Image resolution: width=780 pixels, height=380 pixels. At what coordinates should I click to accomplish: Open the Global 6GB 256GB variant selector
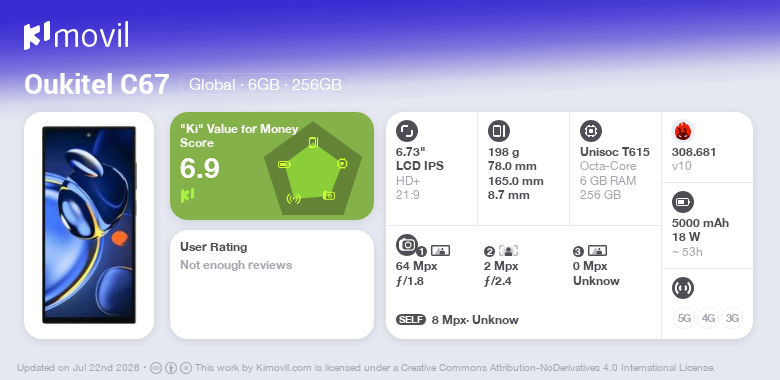coord(265,84)
